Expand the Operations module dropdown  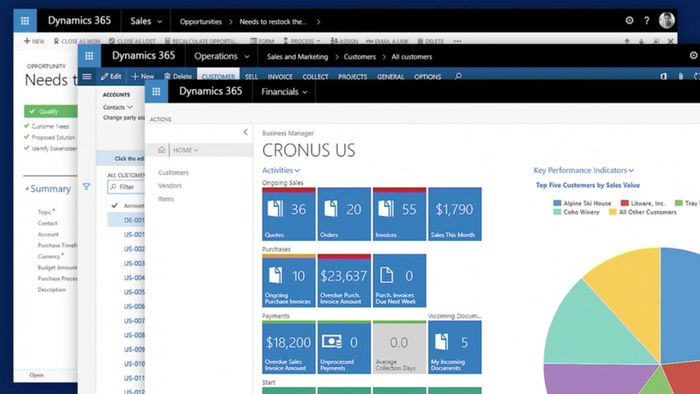tap(247, 57)
